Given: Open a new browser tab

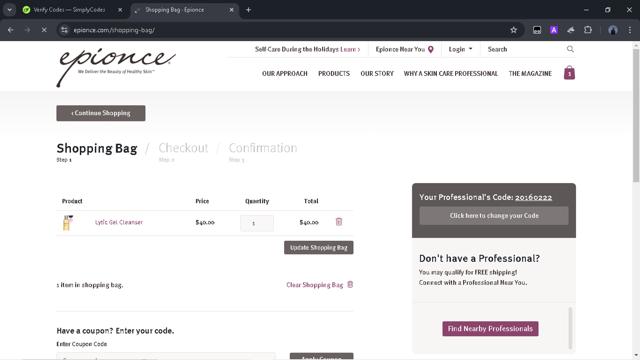Looking at the screenshot, I should coord(248,10).
